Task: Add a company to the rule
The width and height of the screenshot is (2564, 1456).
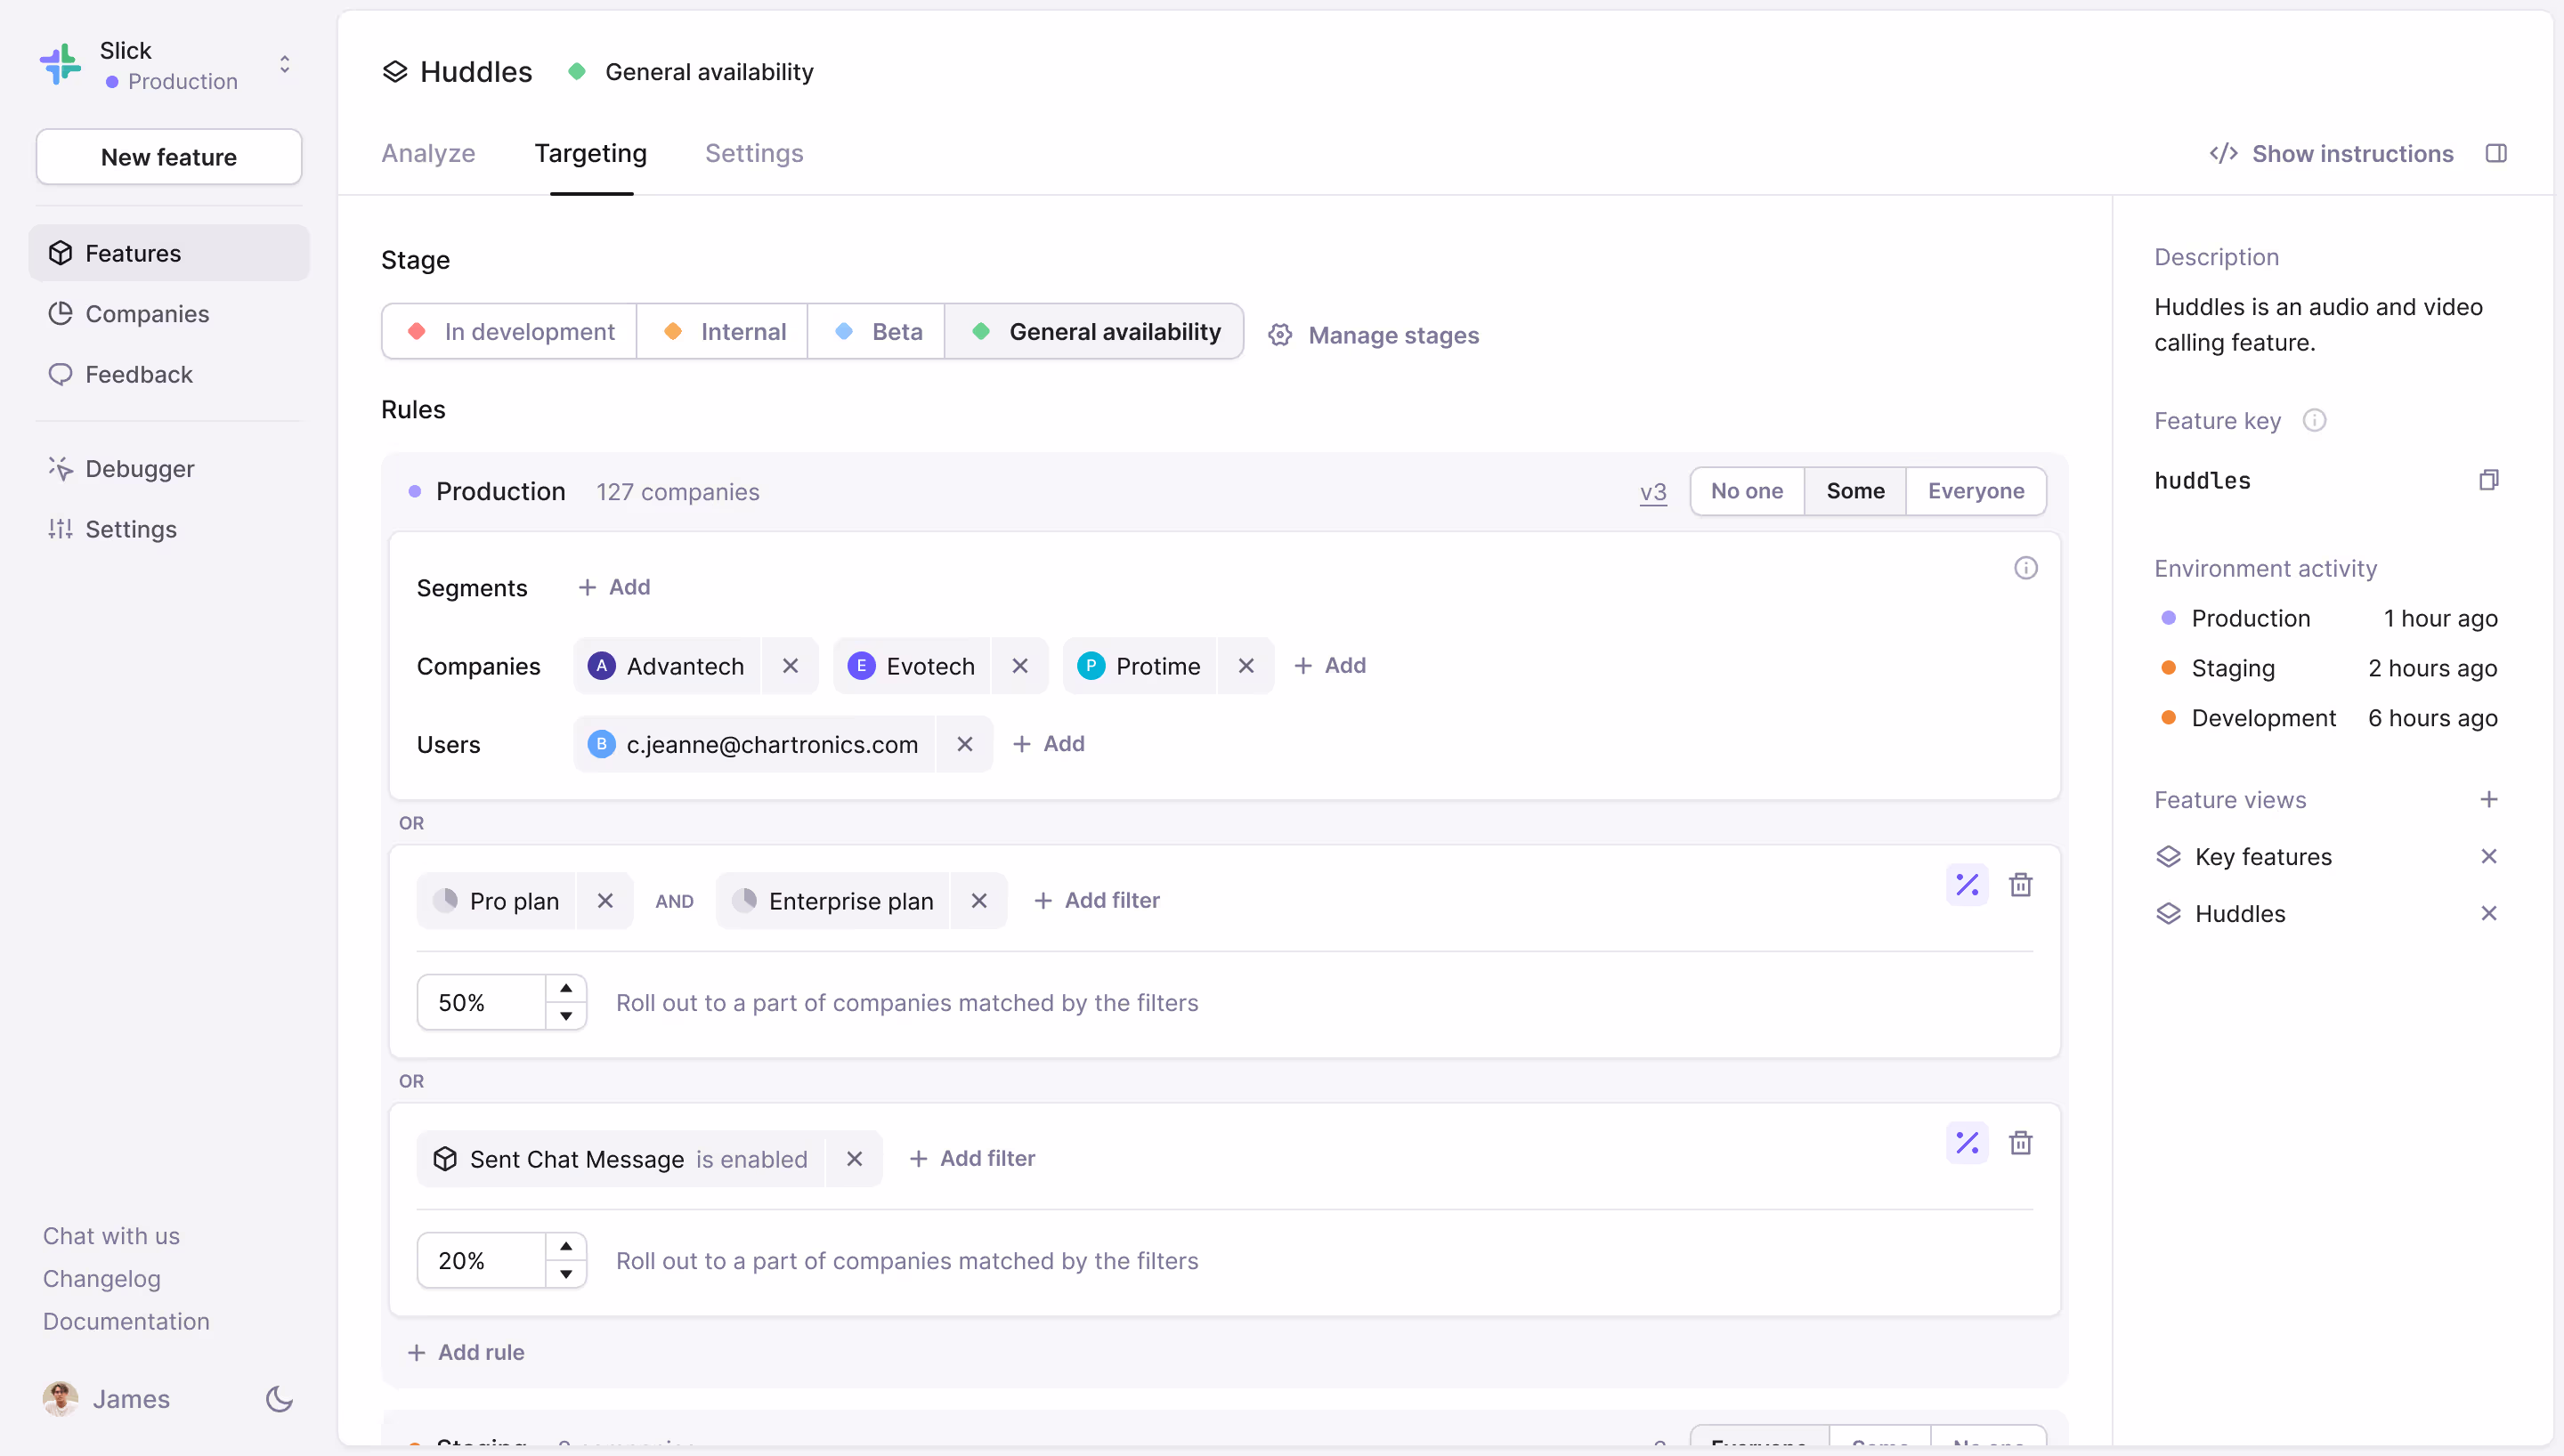Action: (x=1330, y=665)
